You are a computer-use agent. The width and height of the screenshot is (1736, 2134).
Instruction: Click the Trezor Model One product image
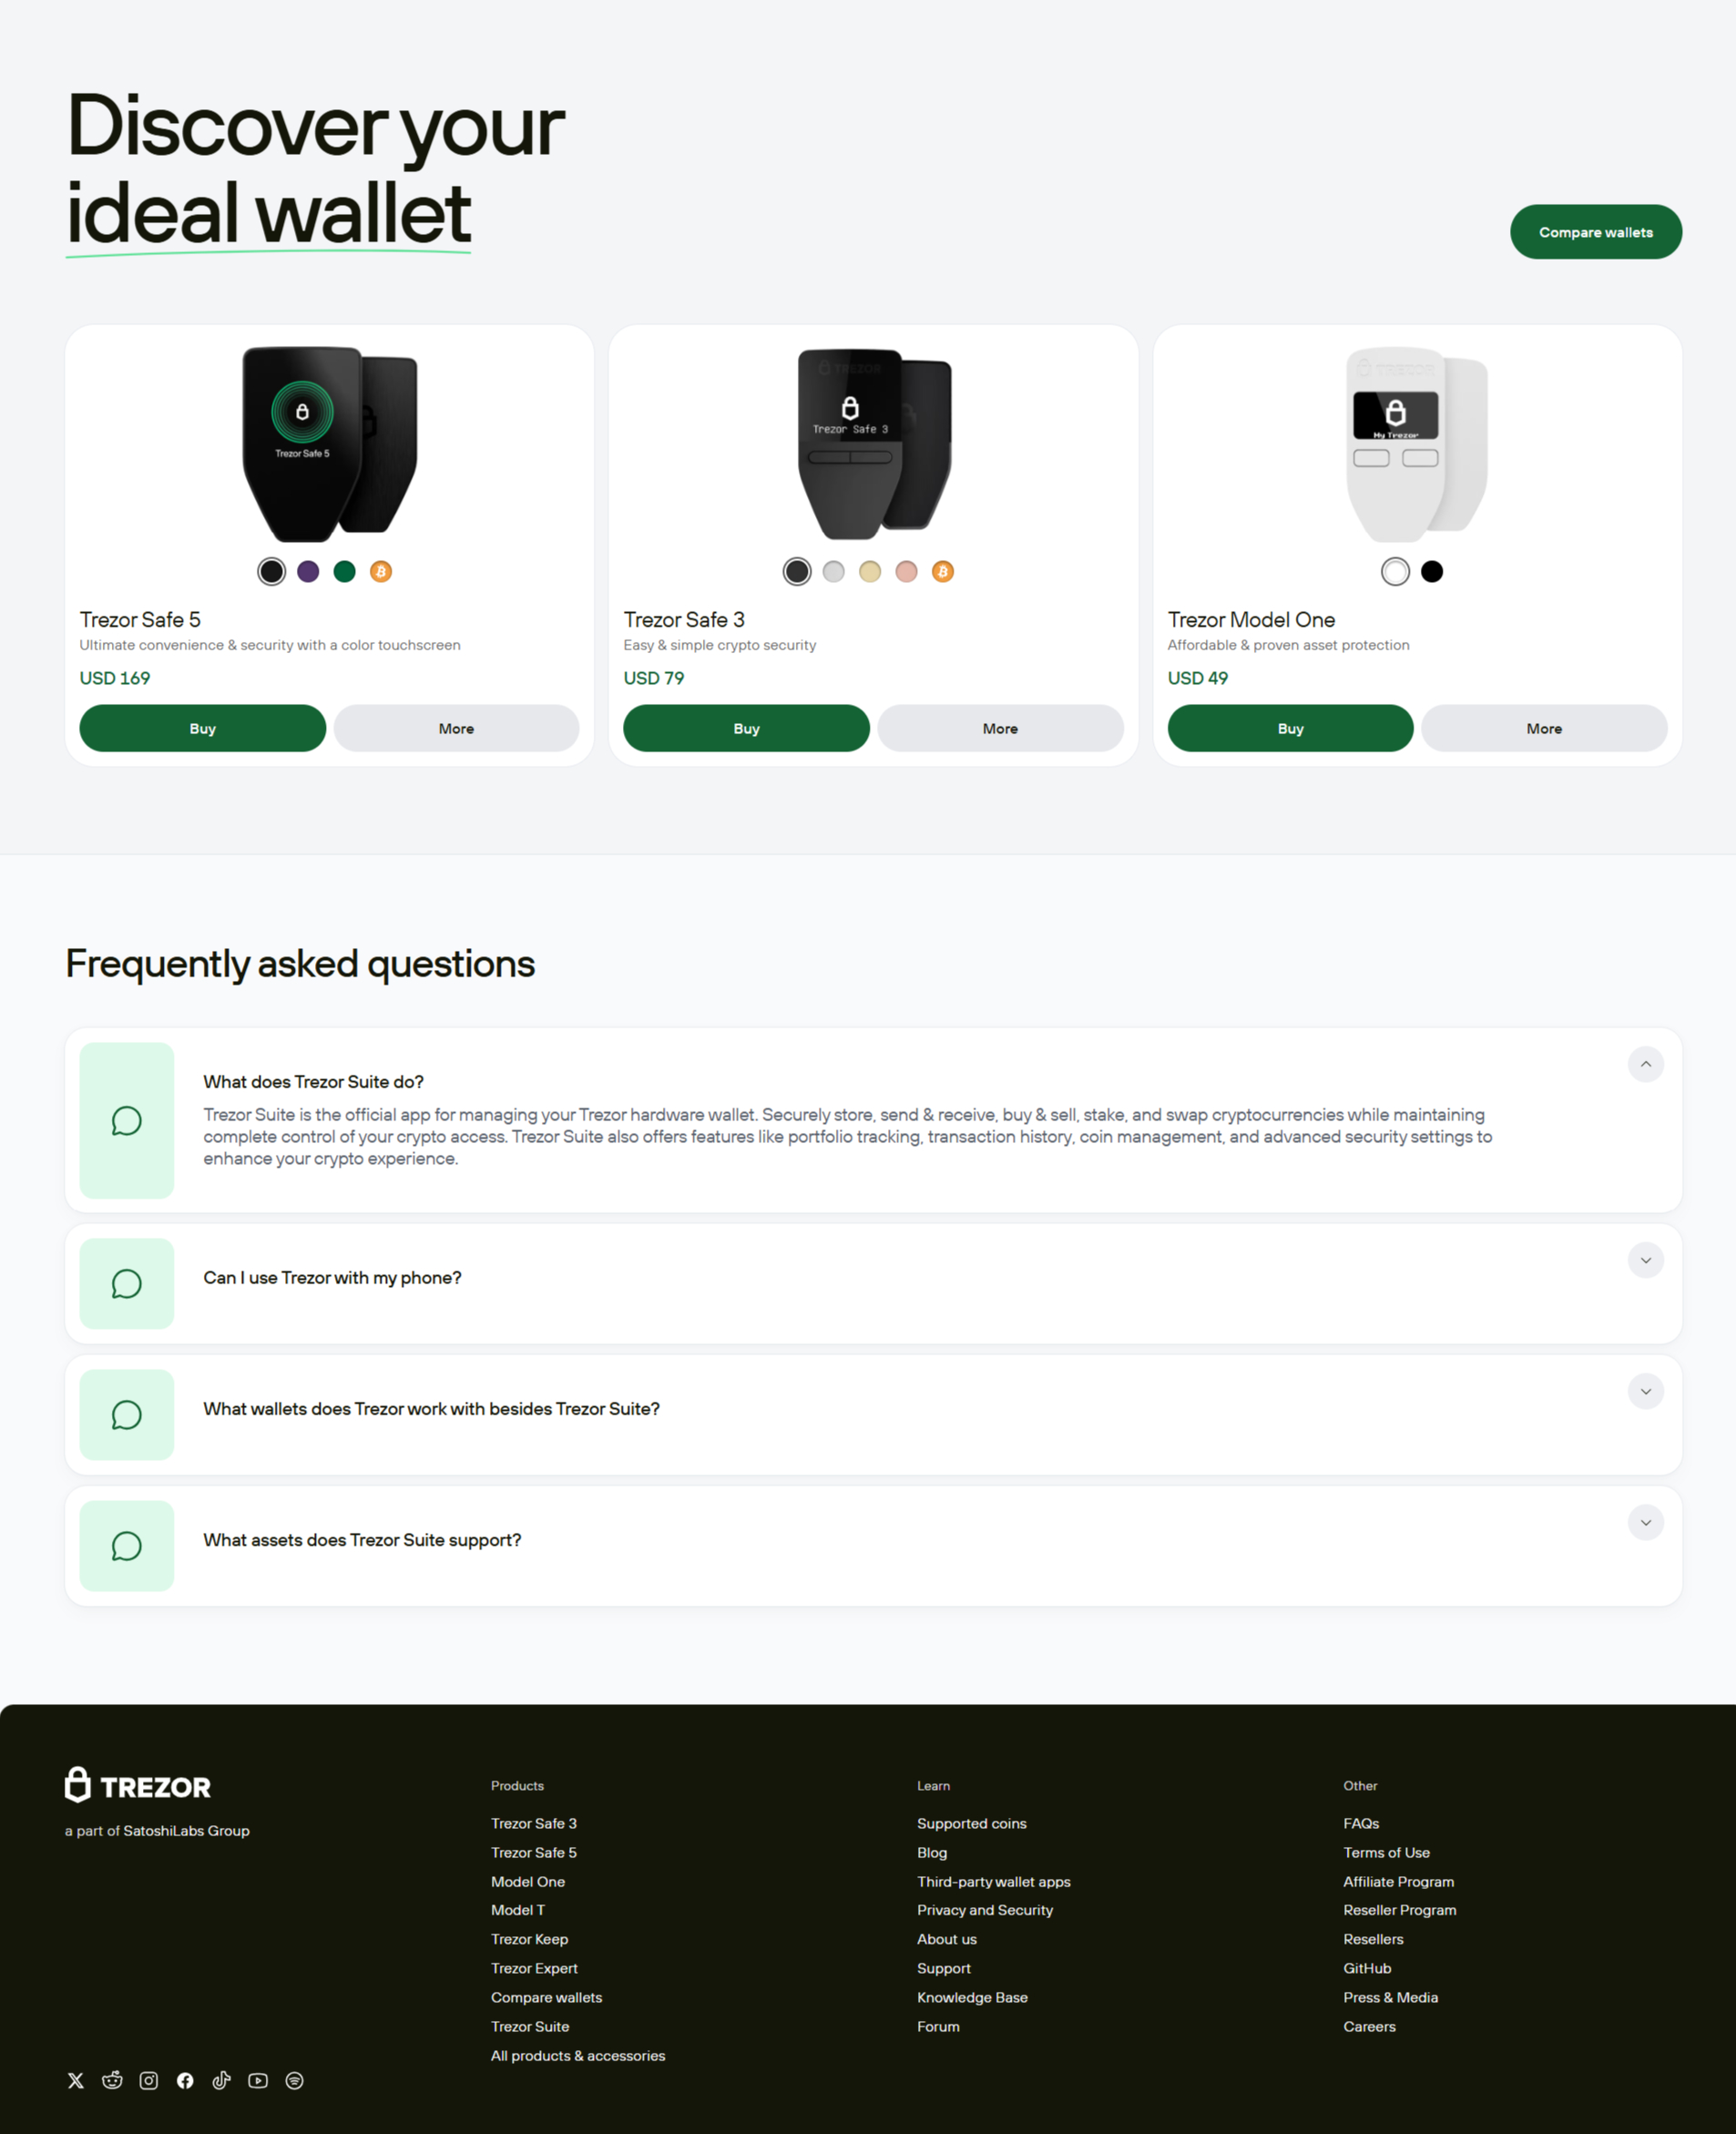[1417, 444]
